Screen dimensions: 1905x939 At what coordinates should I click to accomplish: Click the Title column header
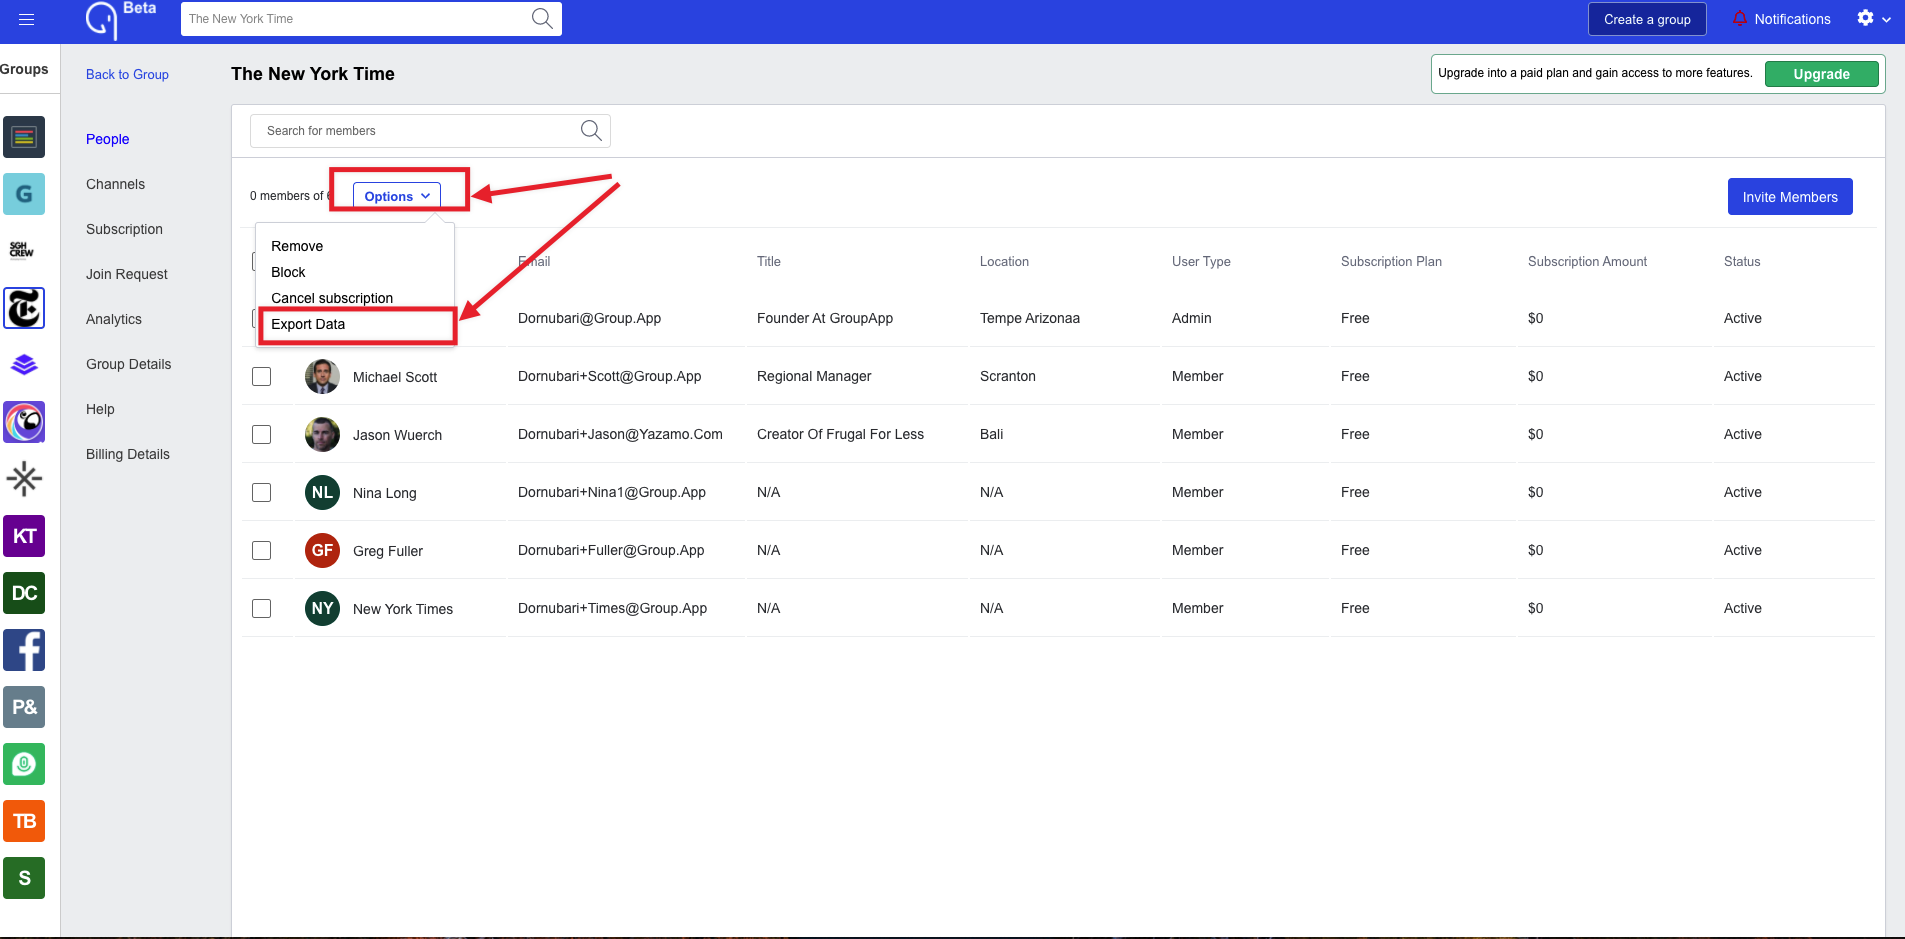[x=769, y=261]
